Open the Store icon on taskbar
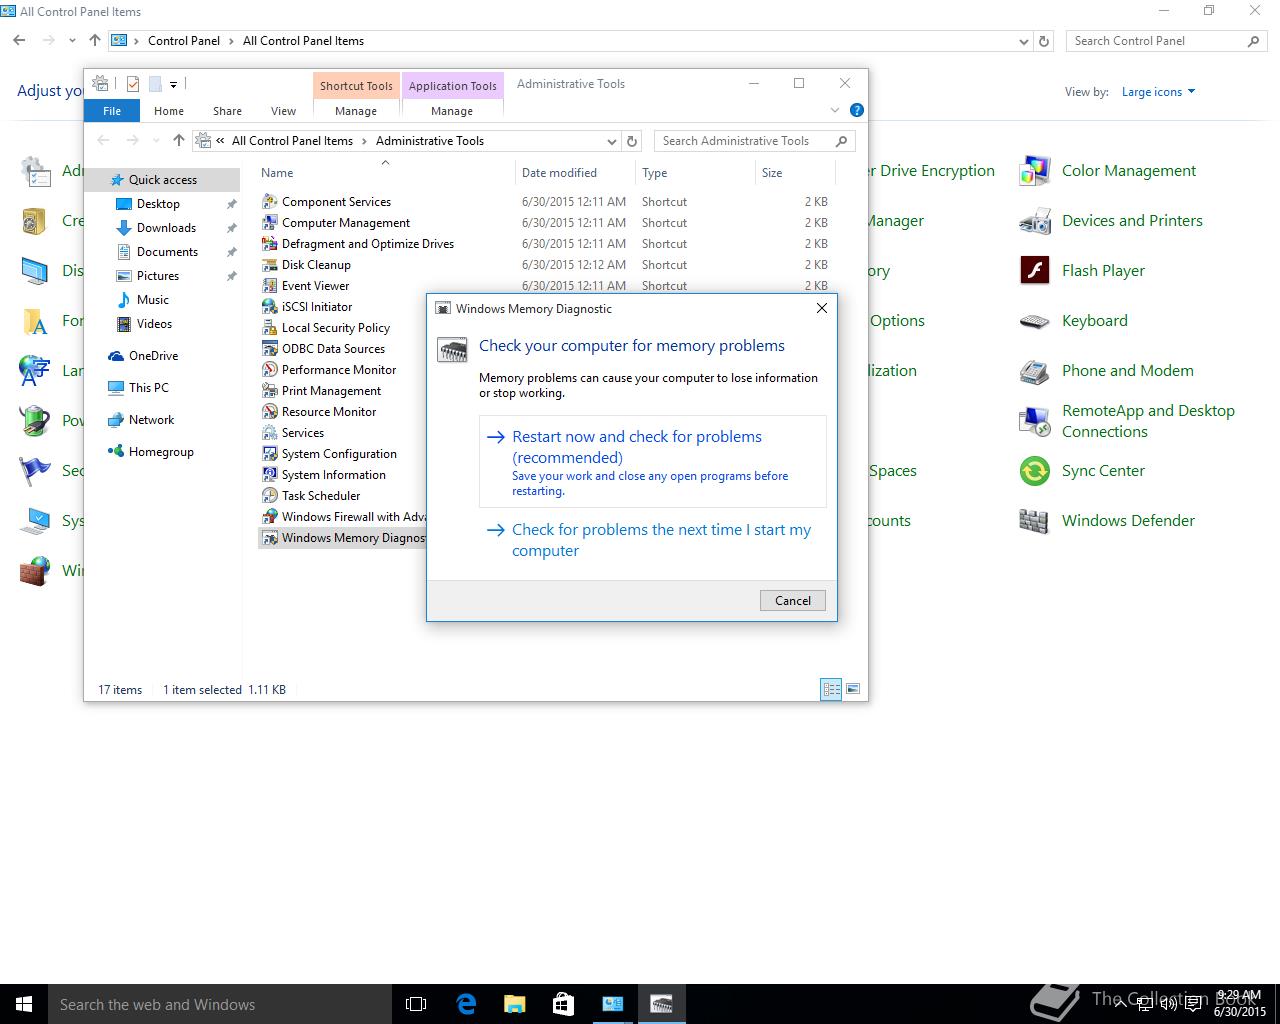Screen dimensions: 1280x1024 [563, 1004]
